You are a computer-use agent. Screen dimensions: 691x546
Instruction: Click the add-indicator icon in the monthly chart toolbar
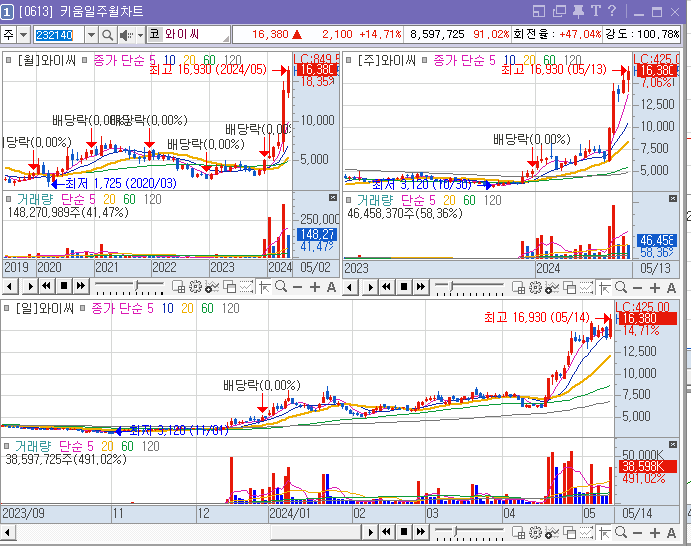[x=212, y=287]
